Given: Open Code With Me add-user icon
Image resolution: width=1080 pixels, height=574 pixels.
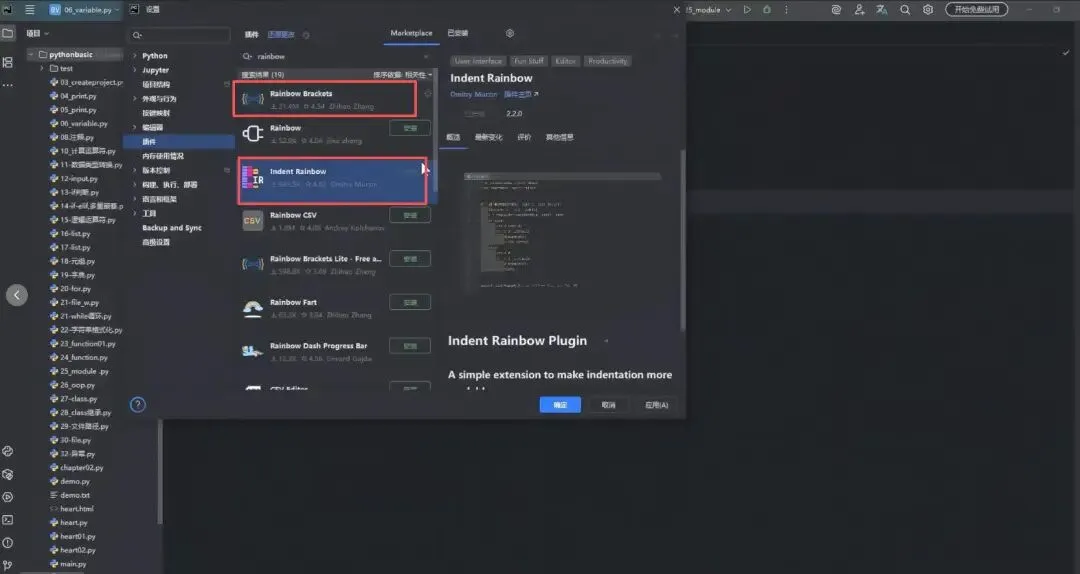Looking at the screenshot, I should [859, 10].
